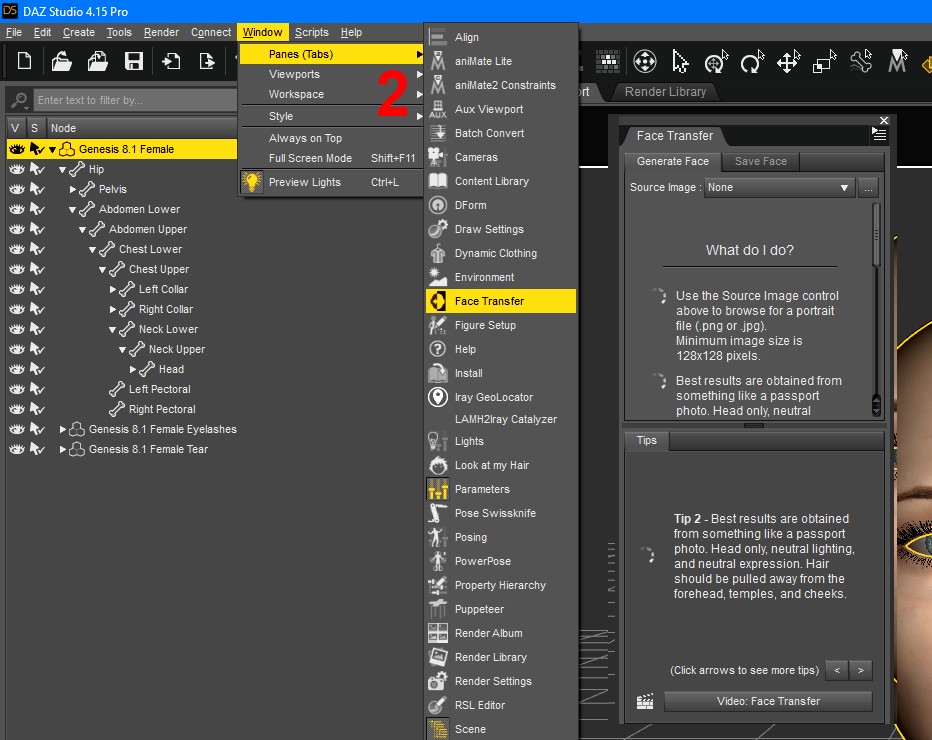The width and height of the screenshot is (932, 740).
Task: Collapse the Genesis 8.1 Female node
Action: 52,150
